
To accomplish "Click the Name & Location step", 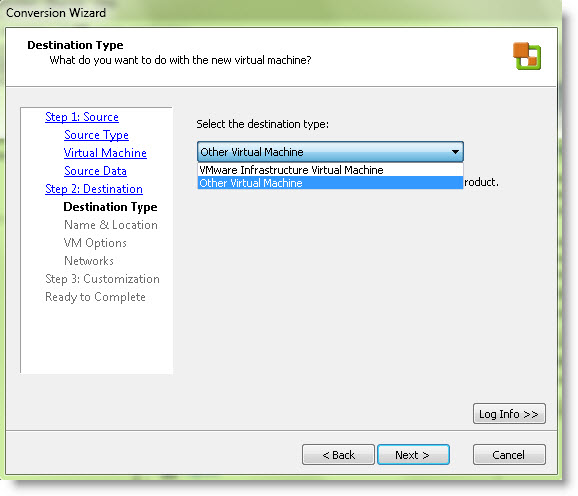I will [111, 225].
